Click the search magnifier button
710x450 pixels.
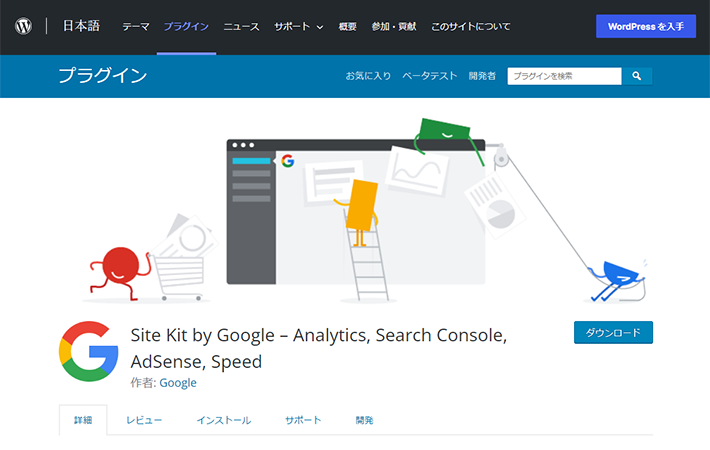point(637,76)
